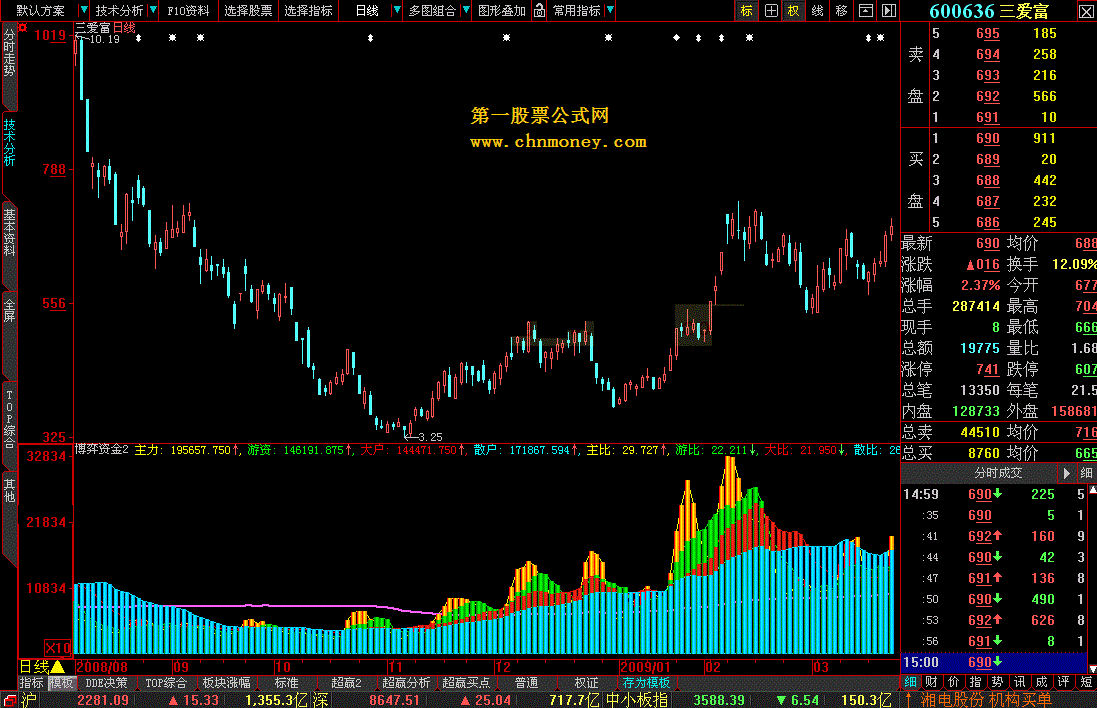
Task: Click the 中小板指 index in status bar
Action: (637, 700)
